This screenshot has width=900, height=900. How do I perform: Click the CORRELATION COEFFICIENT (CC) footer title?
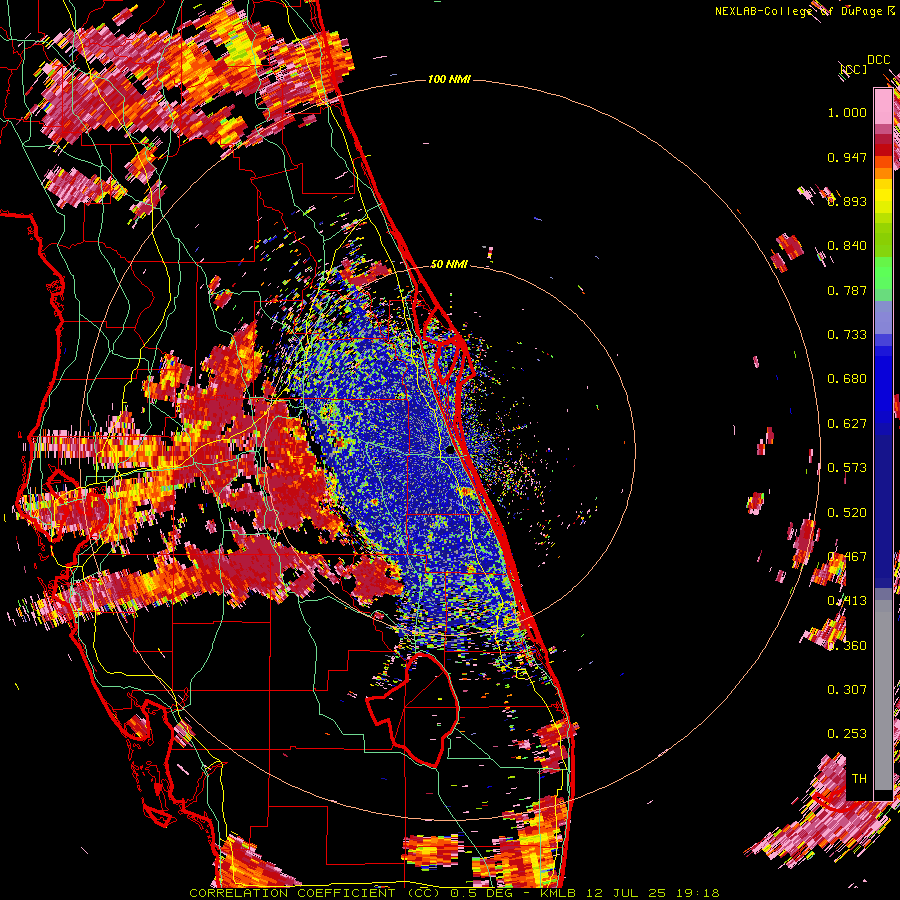315,893
